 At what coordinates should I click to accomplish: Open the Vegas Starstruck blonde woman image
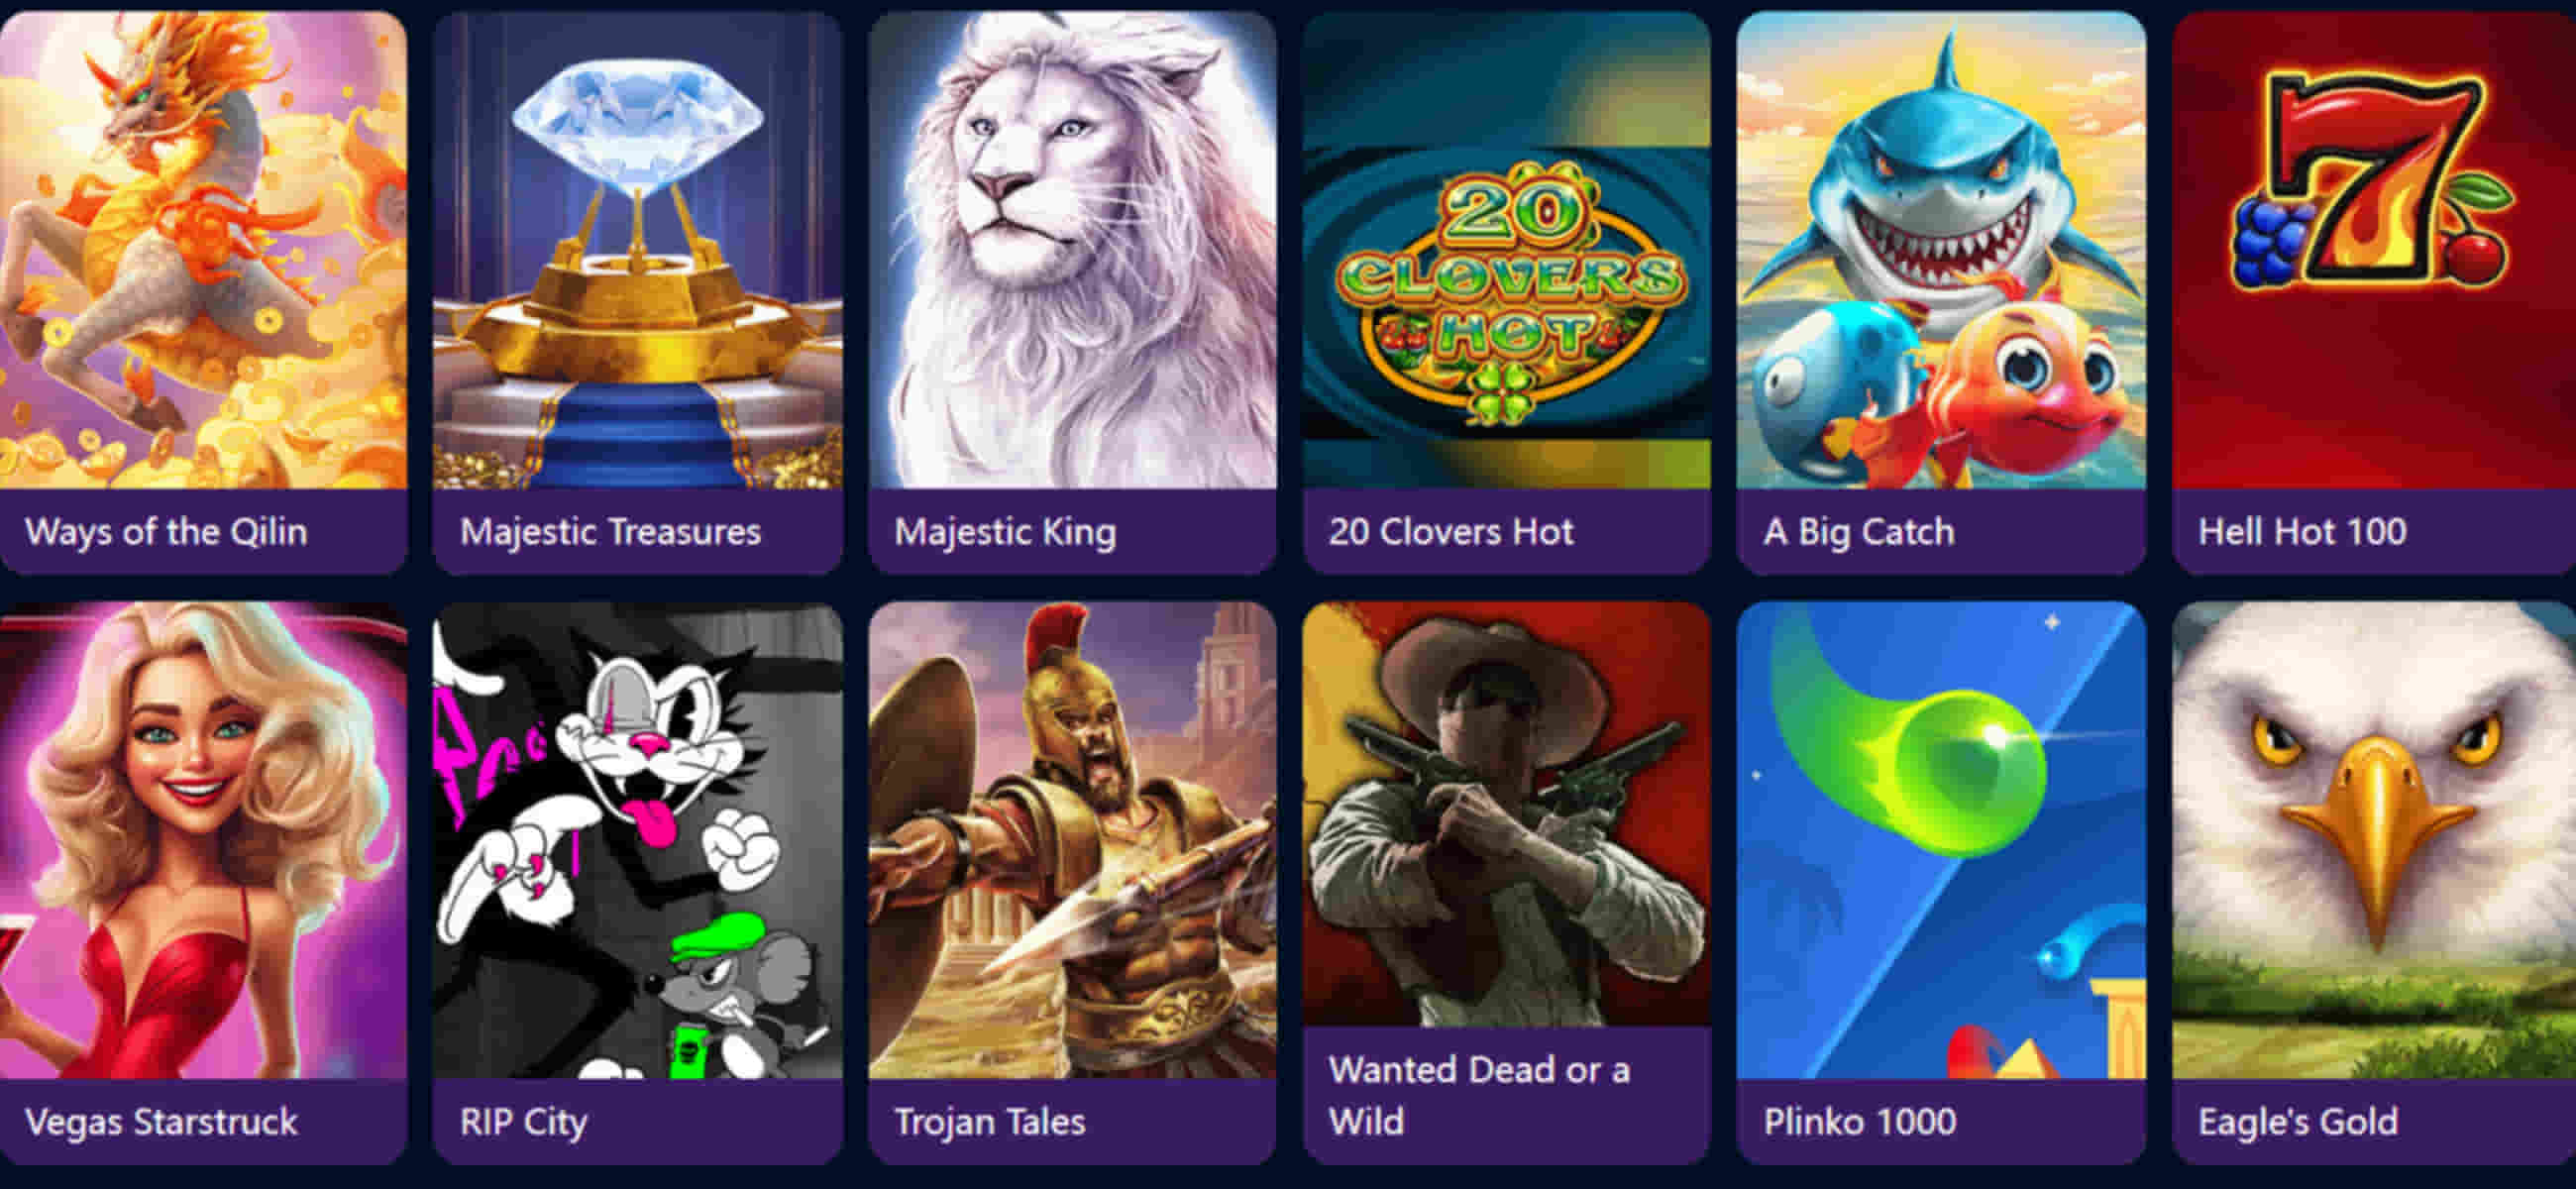(x=203, y=840)
